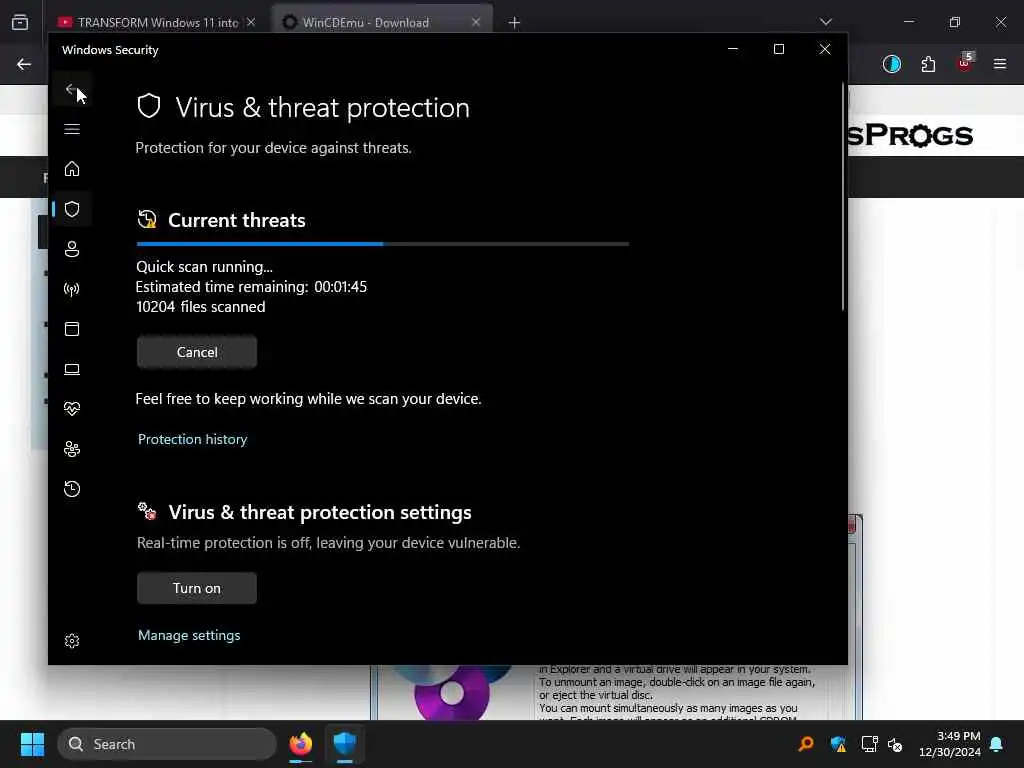Turn on real-time protection
Image resolution: width=1024 pixels, height=768 pixels.
tap(197, 588)
